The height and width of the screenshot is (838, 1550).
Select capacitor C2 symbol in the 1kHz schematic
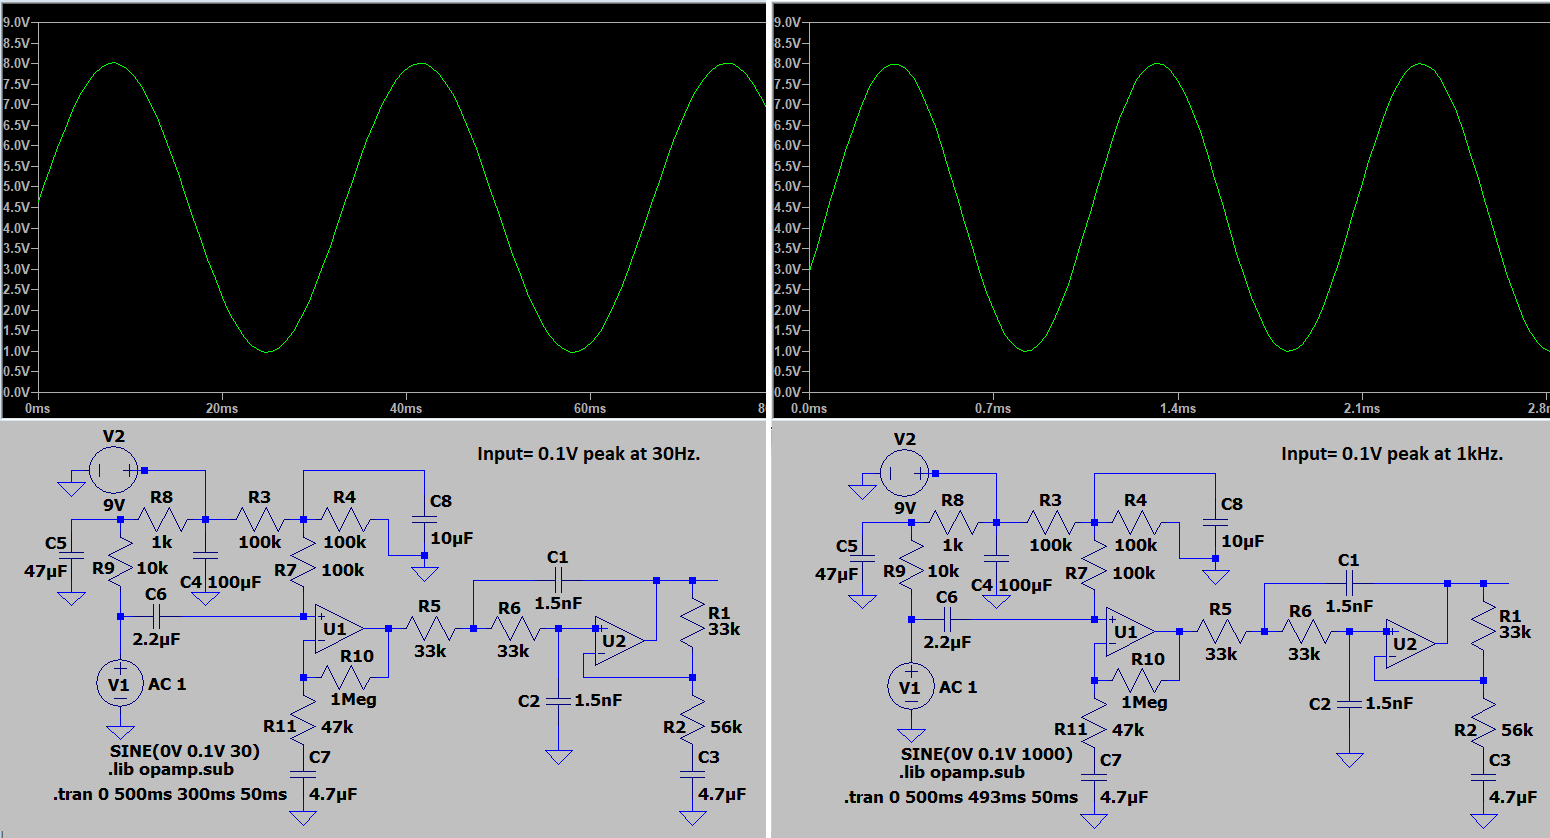pyautogui.click(x=1349, y=704)
